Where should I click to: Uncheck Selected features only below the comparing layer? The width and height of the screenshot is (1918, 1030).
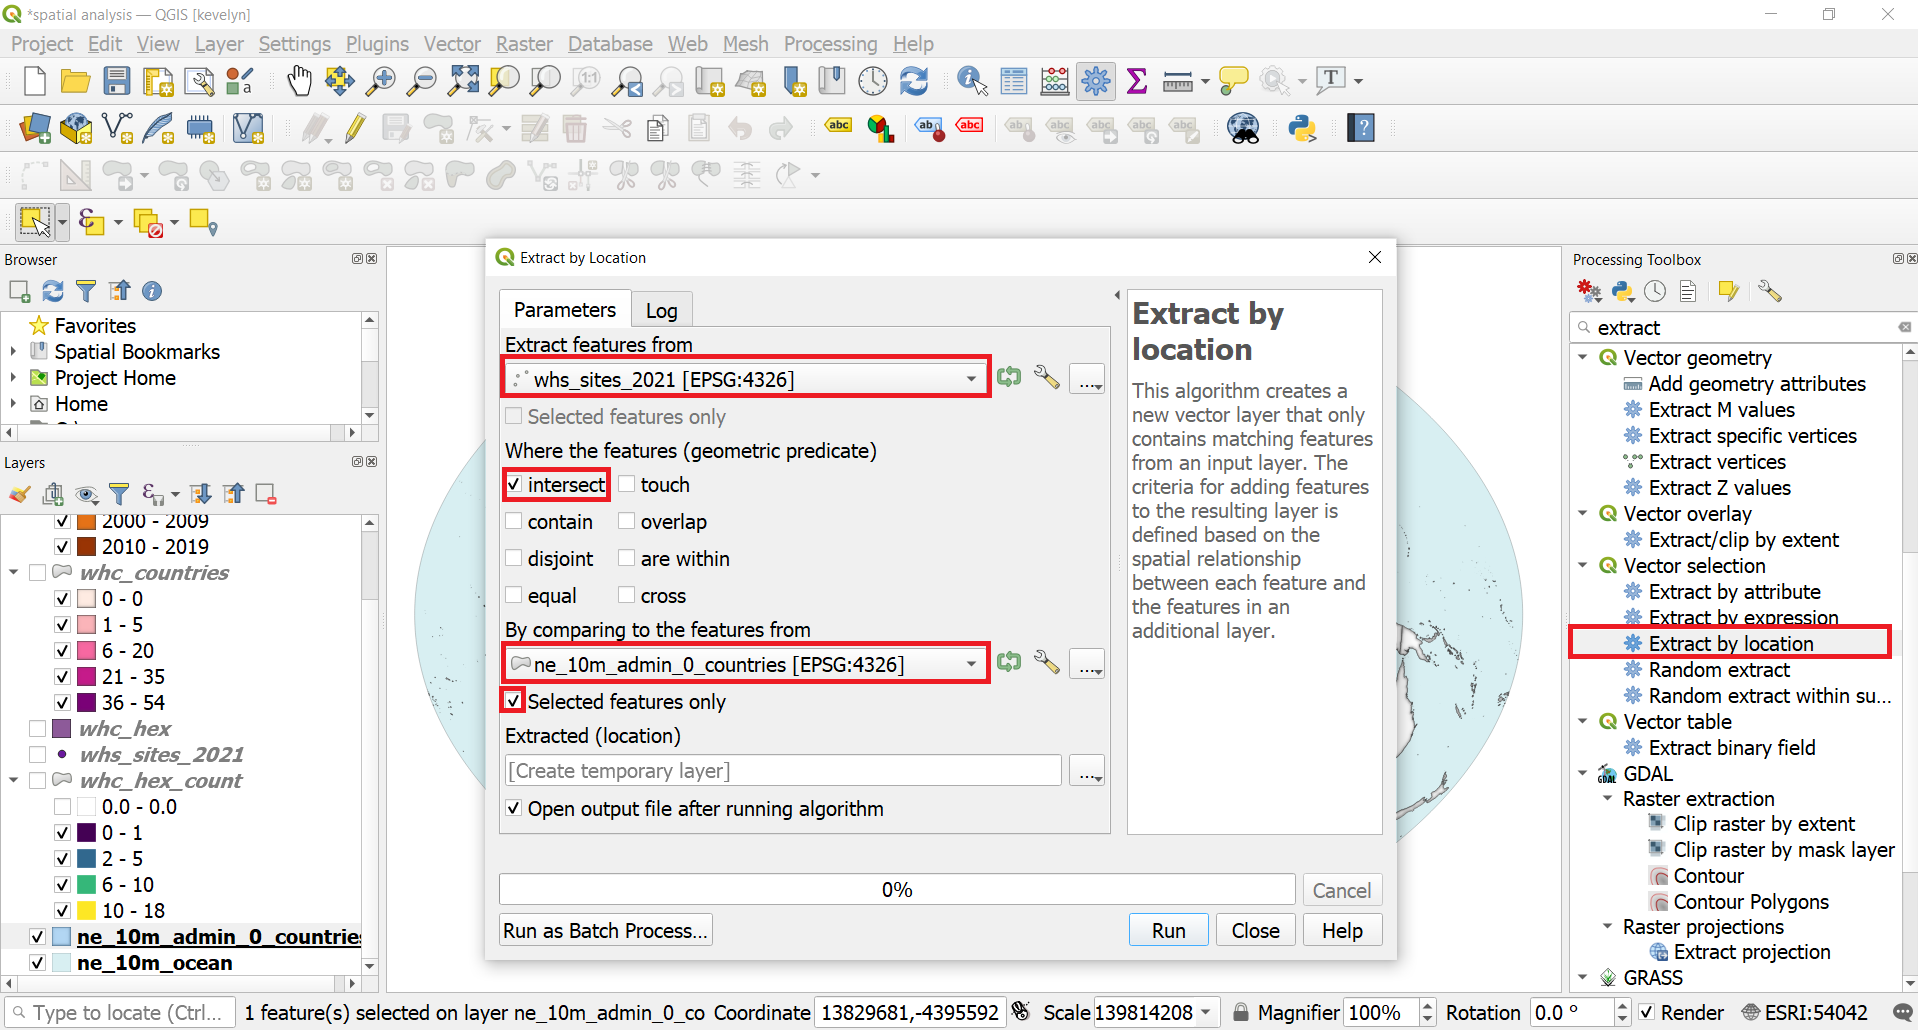tap(513, 701)
